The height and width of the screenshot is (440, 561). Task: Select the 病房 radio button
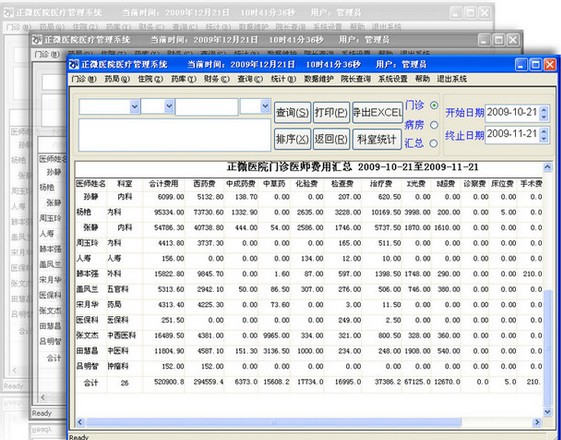434,125
